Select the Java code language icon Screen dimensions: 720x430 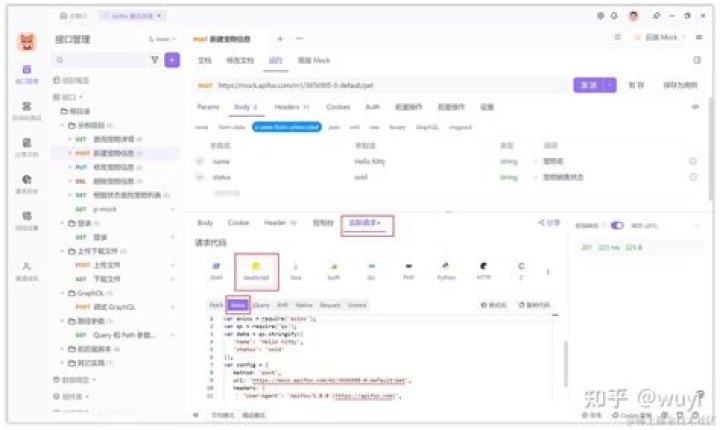pyautogui.click(x=296, y=271)
